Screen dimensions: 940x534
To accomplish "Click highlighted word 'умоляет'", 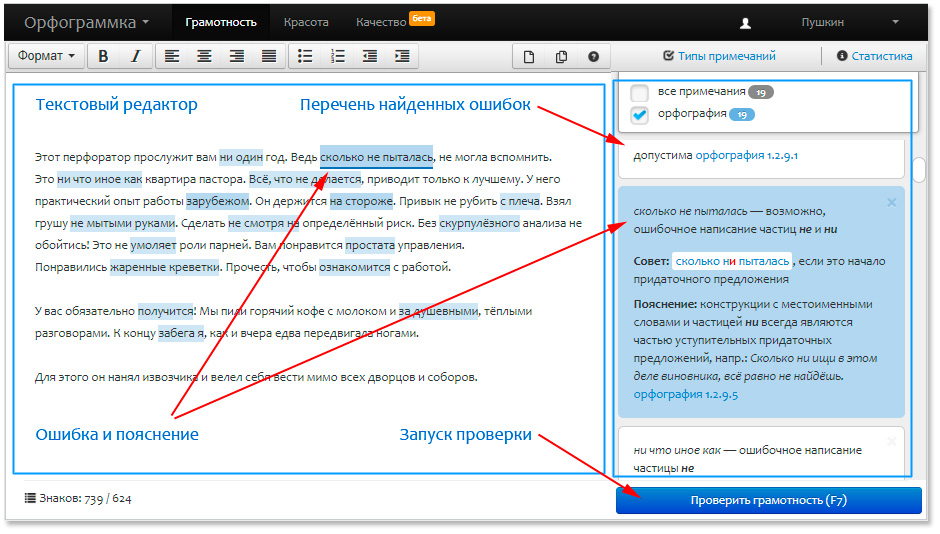I will 153,245.
